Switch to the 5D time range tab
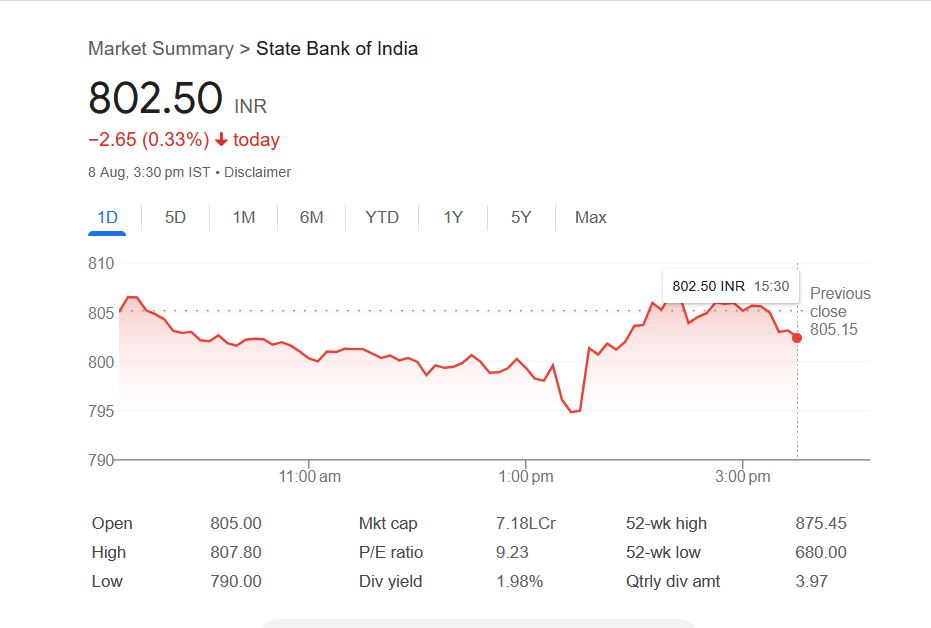This screenshot has height=628, width=931. [x=175, y=217]
